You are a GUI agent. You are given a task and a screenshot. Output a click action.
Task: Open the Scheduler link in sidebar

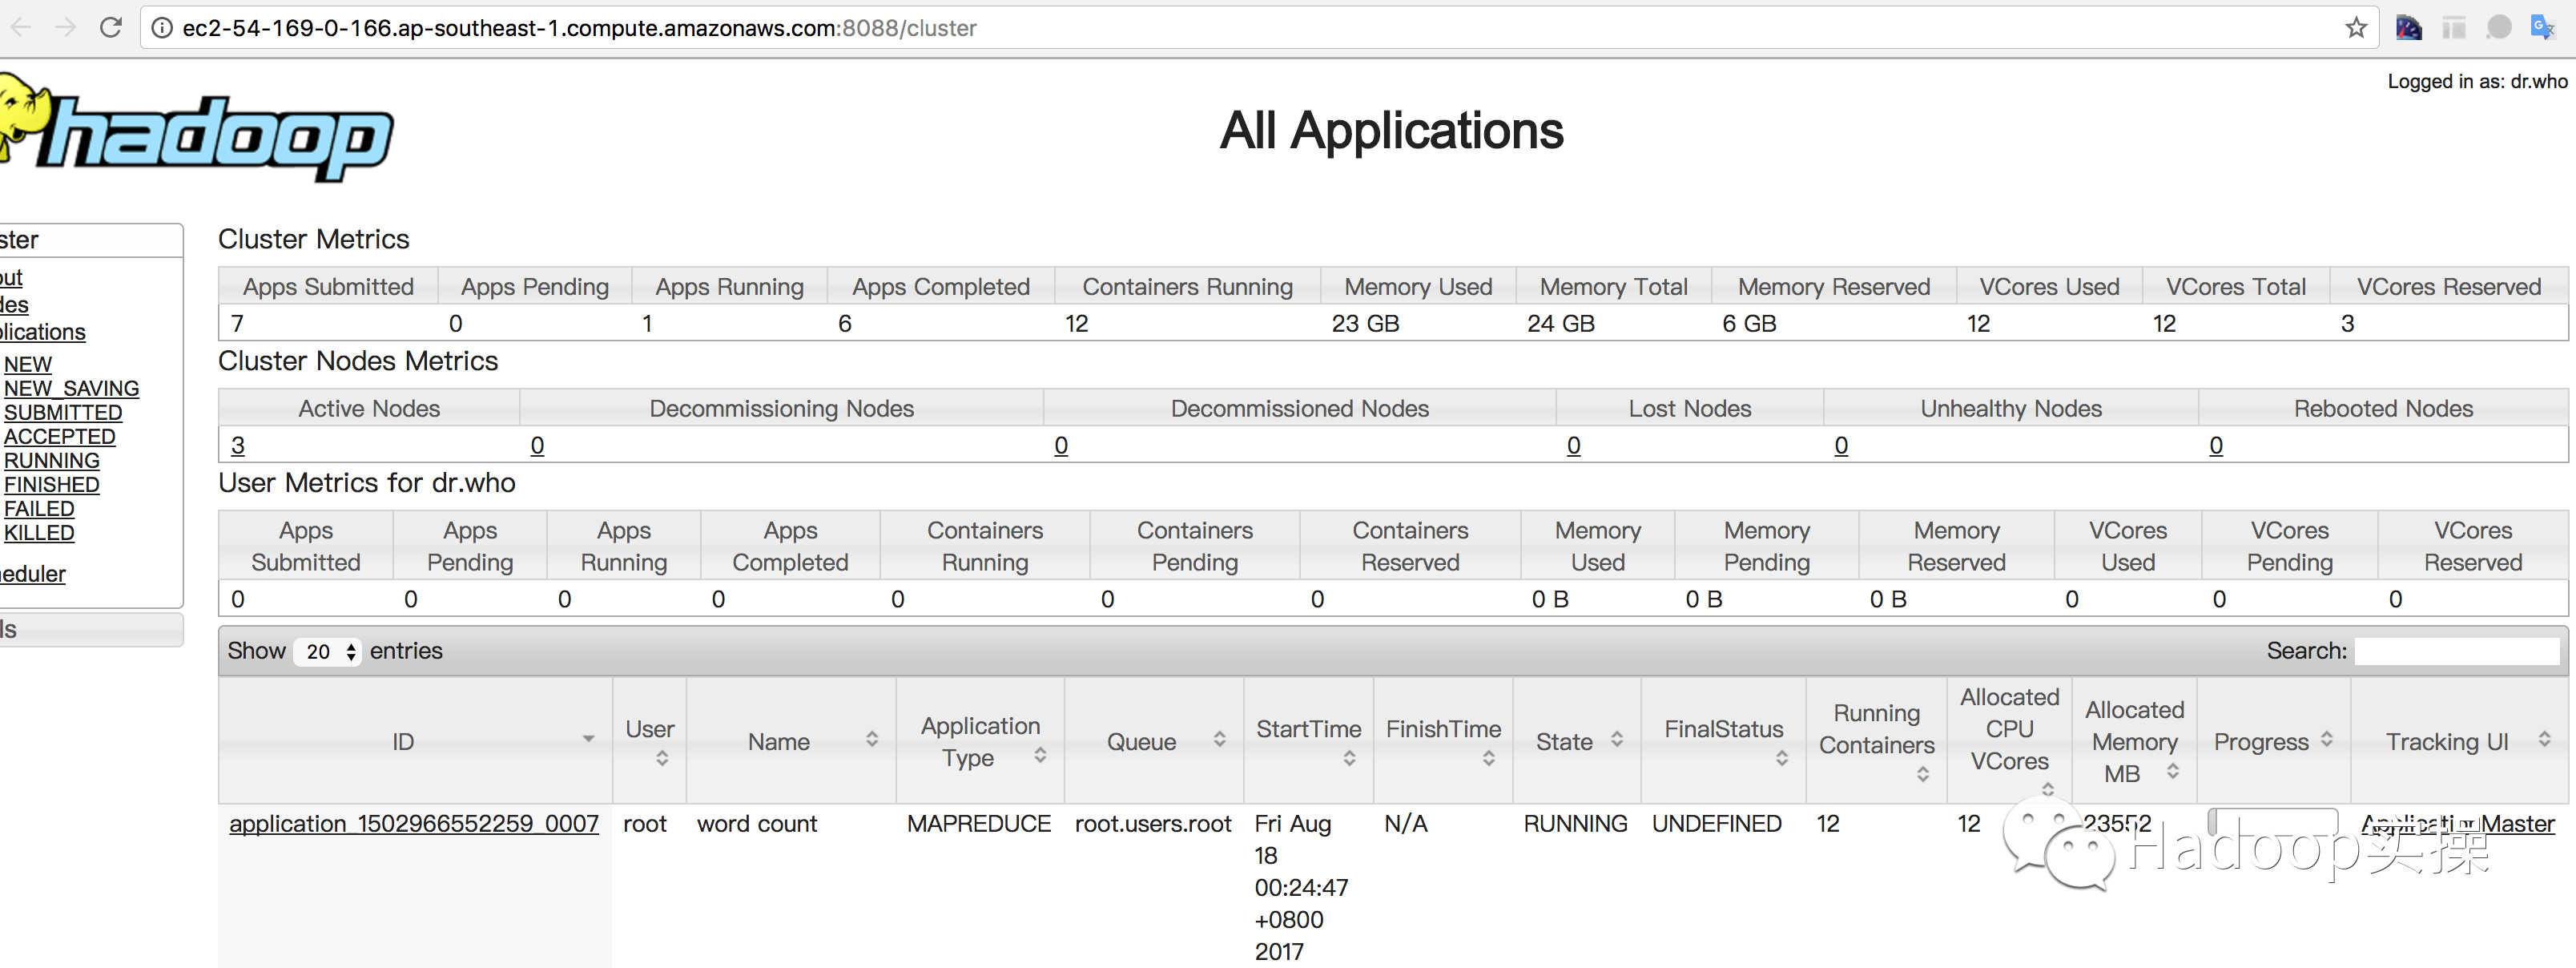33,574
